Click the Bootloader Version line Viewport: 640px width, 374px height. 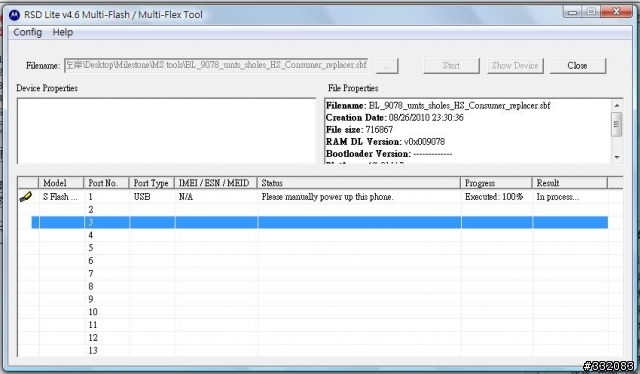389,154
